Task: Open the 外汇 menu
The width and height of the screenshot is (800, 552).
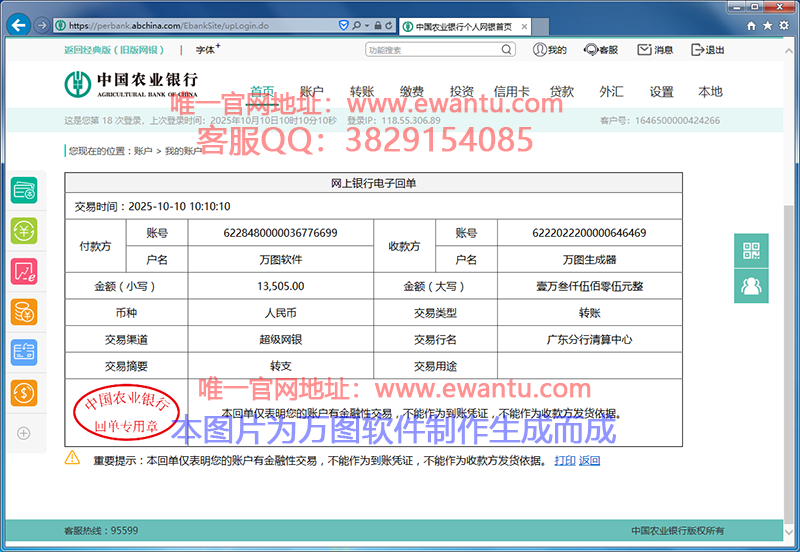Action: pyautogui.click(x=611, y=91)
